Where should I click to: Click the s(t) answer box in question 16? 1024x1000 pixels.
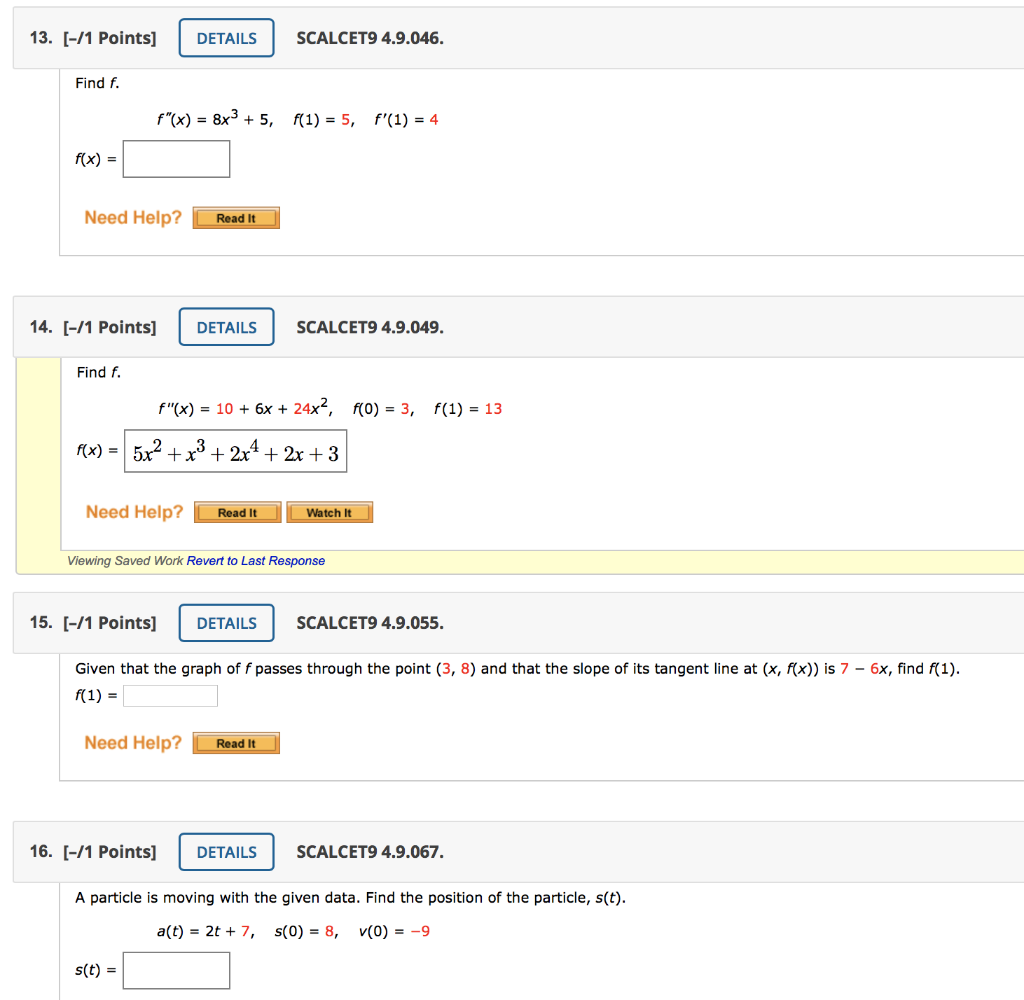click(x=176, y=970)
